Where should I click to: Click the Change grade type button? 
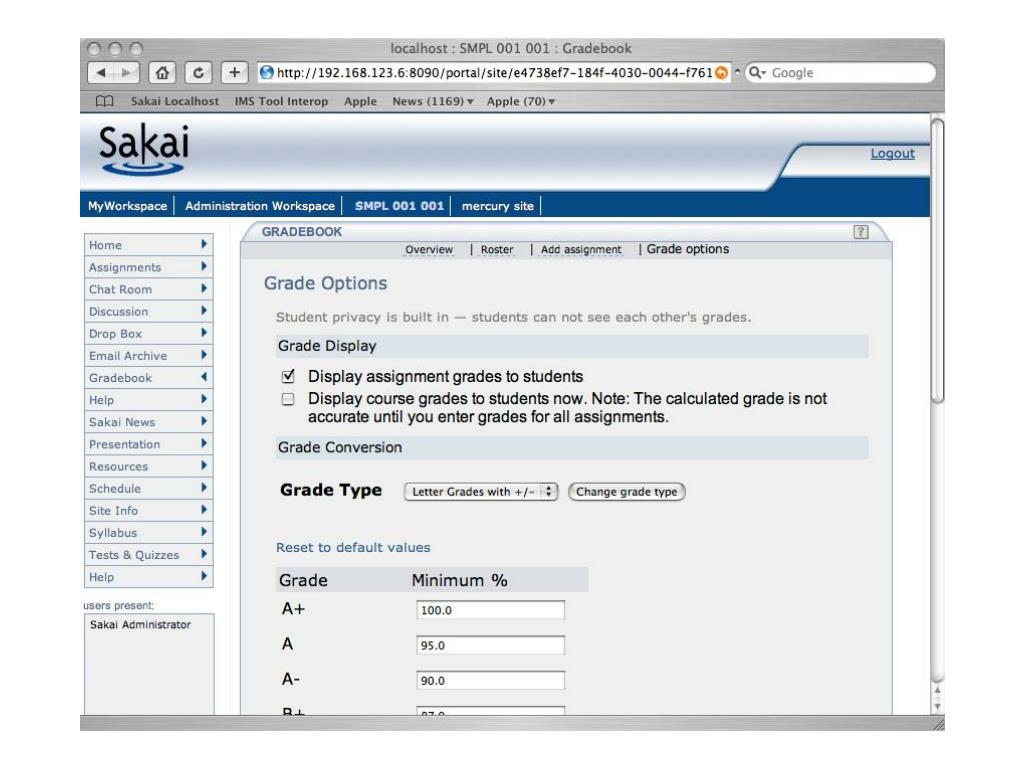626,492
